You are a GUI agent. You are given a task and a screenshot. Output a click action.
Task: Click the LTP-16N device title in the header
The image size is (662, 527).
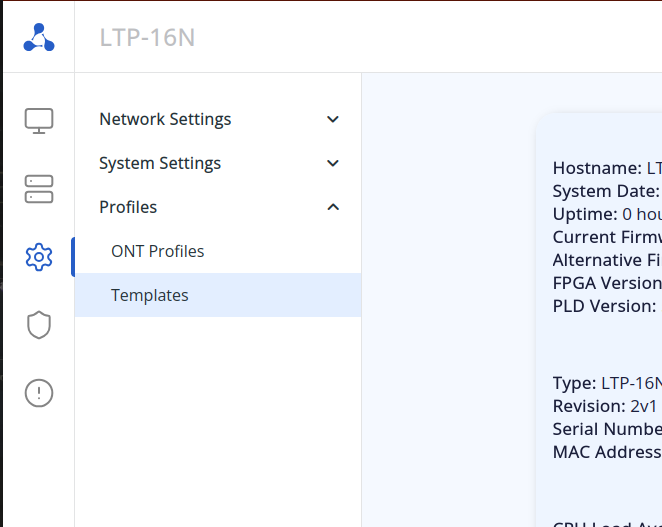click(x=147, y=38)
